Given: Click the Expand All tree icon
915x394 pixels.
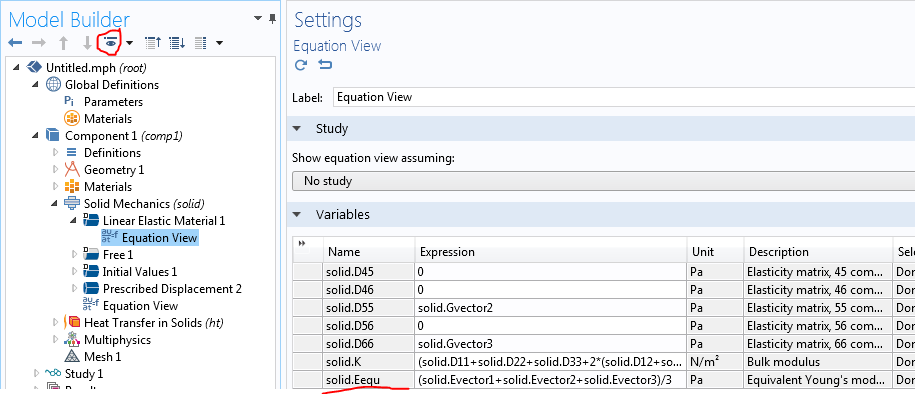Looking at the screenshot, I should [x=177, y=43].
